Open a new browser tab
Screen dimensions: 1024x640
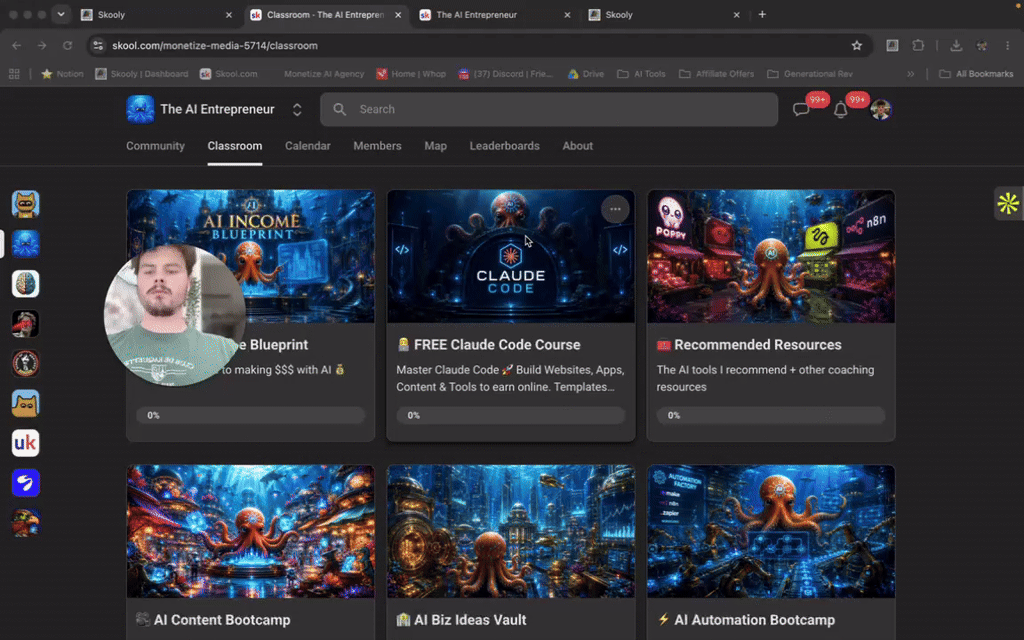pos(762,14)
